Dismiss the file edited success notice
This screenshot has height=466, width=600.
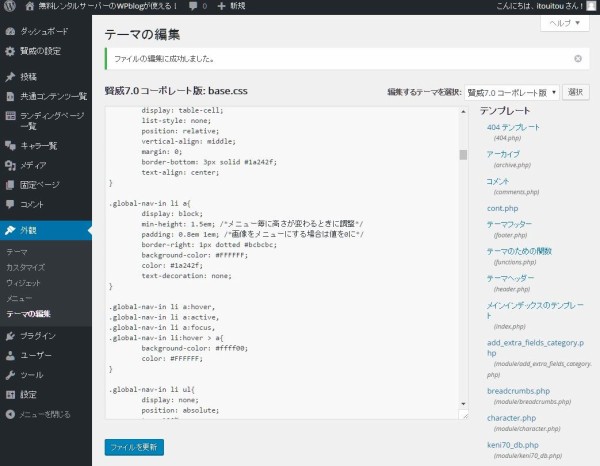click(x=578, y=59)
